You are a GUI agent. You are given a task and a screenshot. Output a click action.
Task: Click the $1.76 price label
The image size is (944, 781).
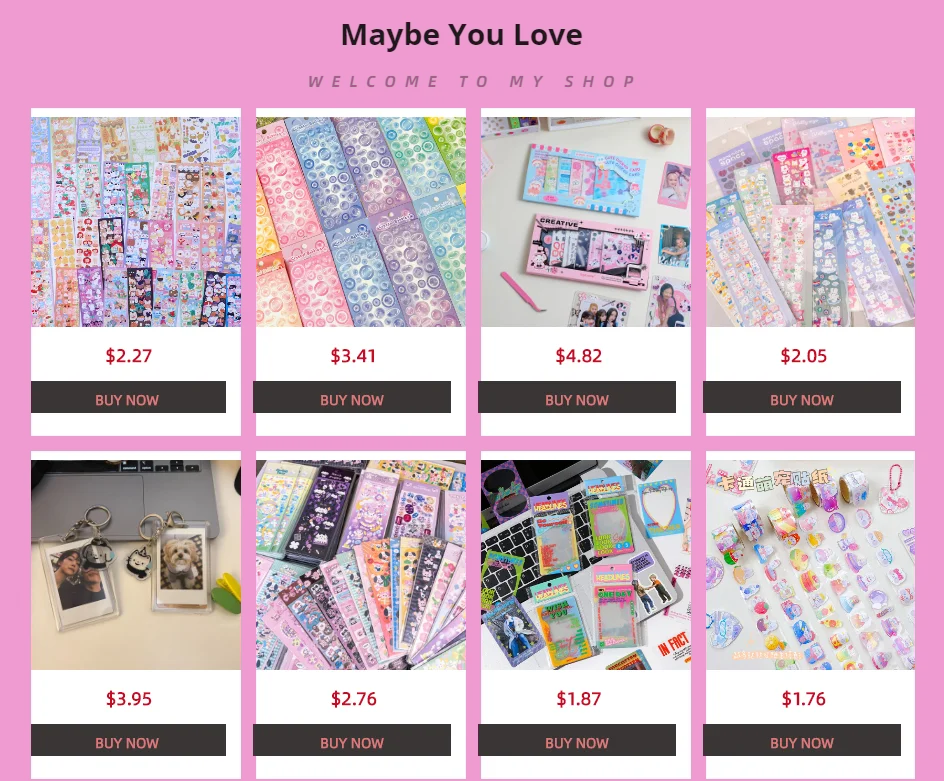(804, 699)
